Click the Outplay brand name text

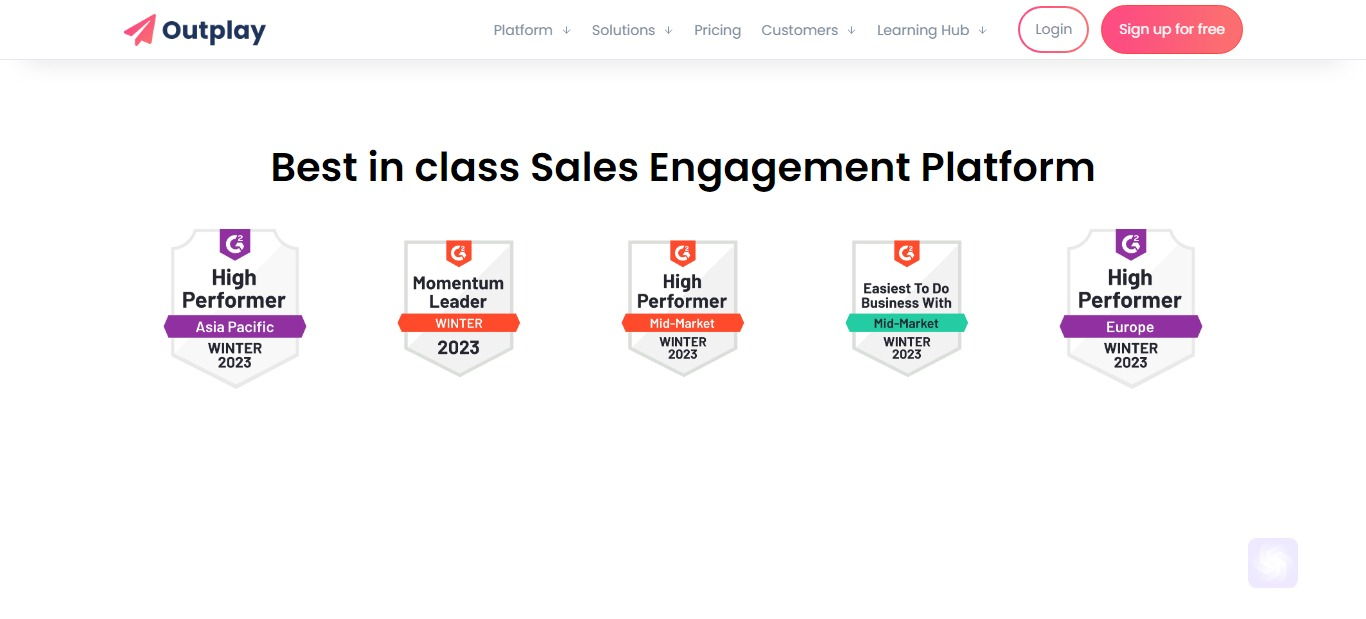point(214,31)
